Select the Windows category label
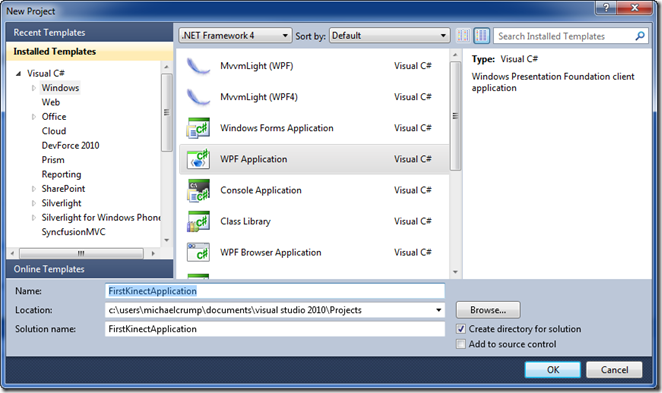Screen dimensions: 662x393 [60, 88]
